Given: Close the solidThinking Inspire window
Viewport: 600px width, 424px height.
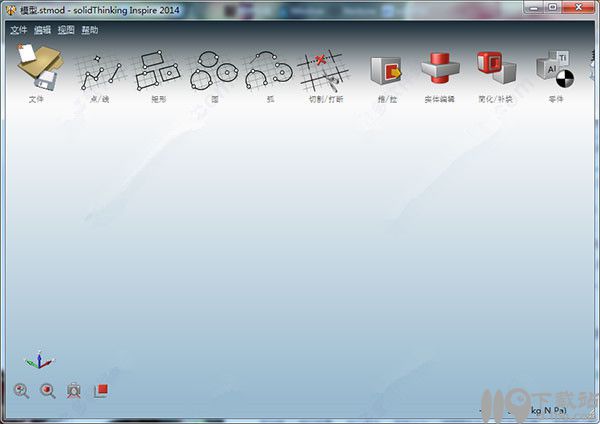Looking at the screenshot, I should pos(578,7).
